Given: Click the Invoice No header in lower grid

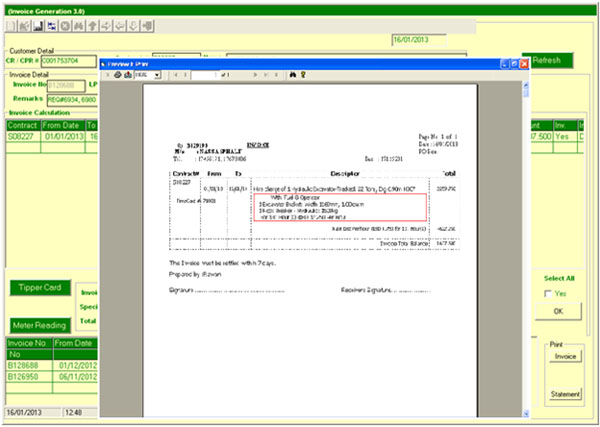Looking at the screenshot, I should [x=29, y=343].
